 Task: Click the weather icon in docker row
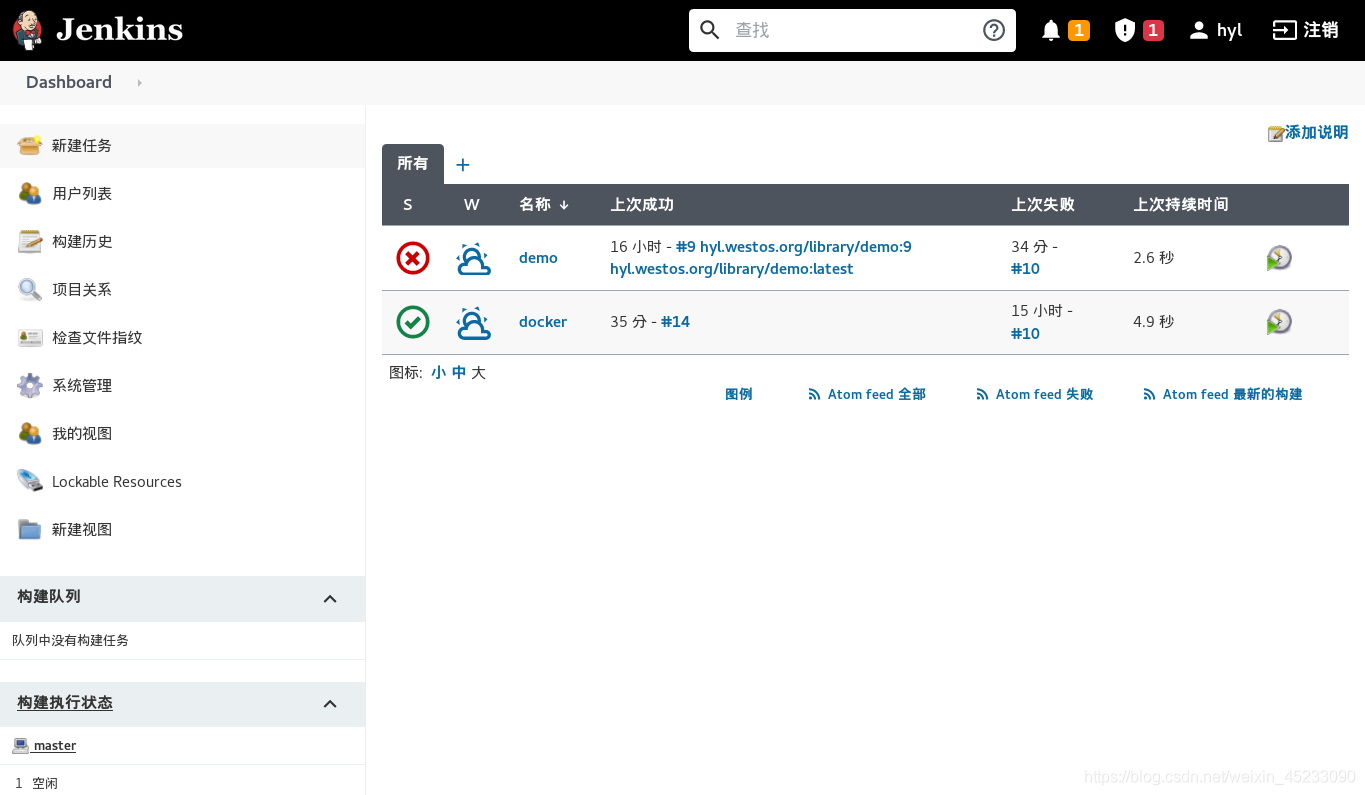(473, 322)
